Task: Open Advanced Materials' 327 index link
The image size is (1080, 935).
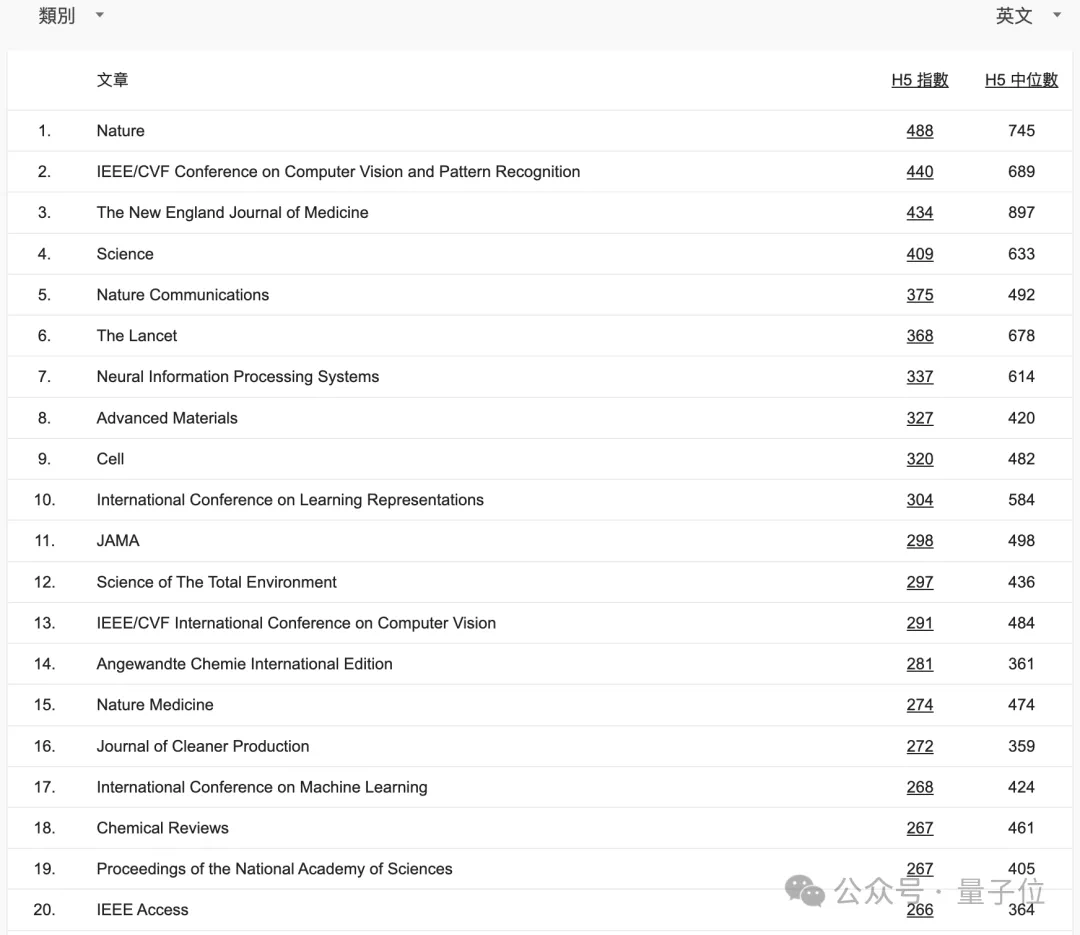Action: pos(920,418)
